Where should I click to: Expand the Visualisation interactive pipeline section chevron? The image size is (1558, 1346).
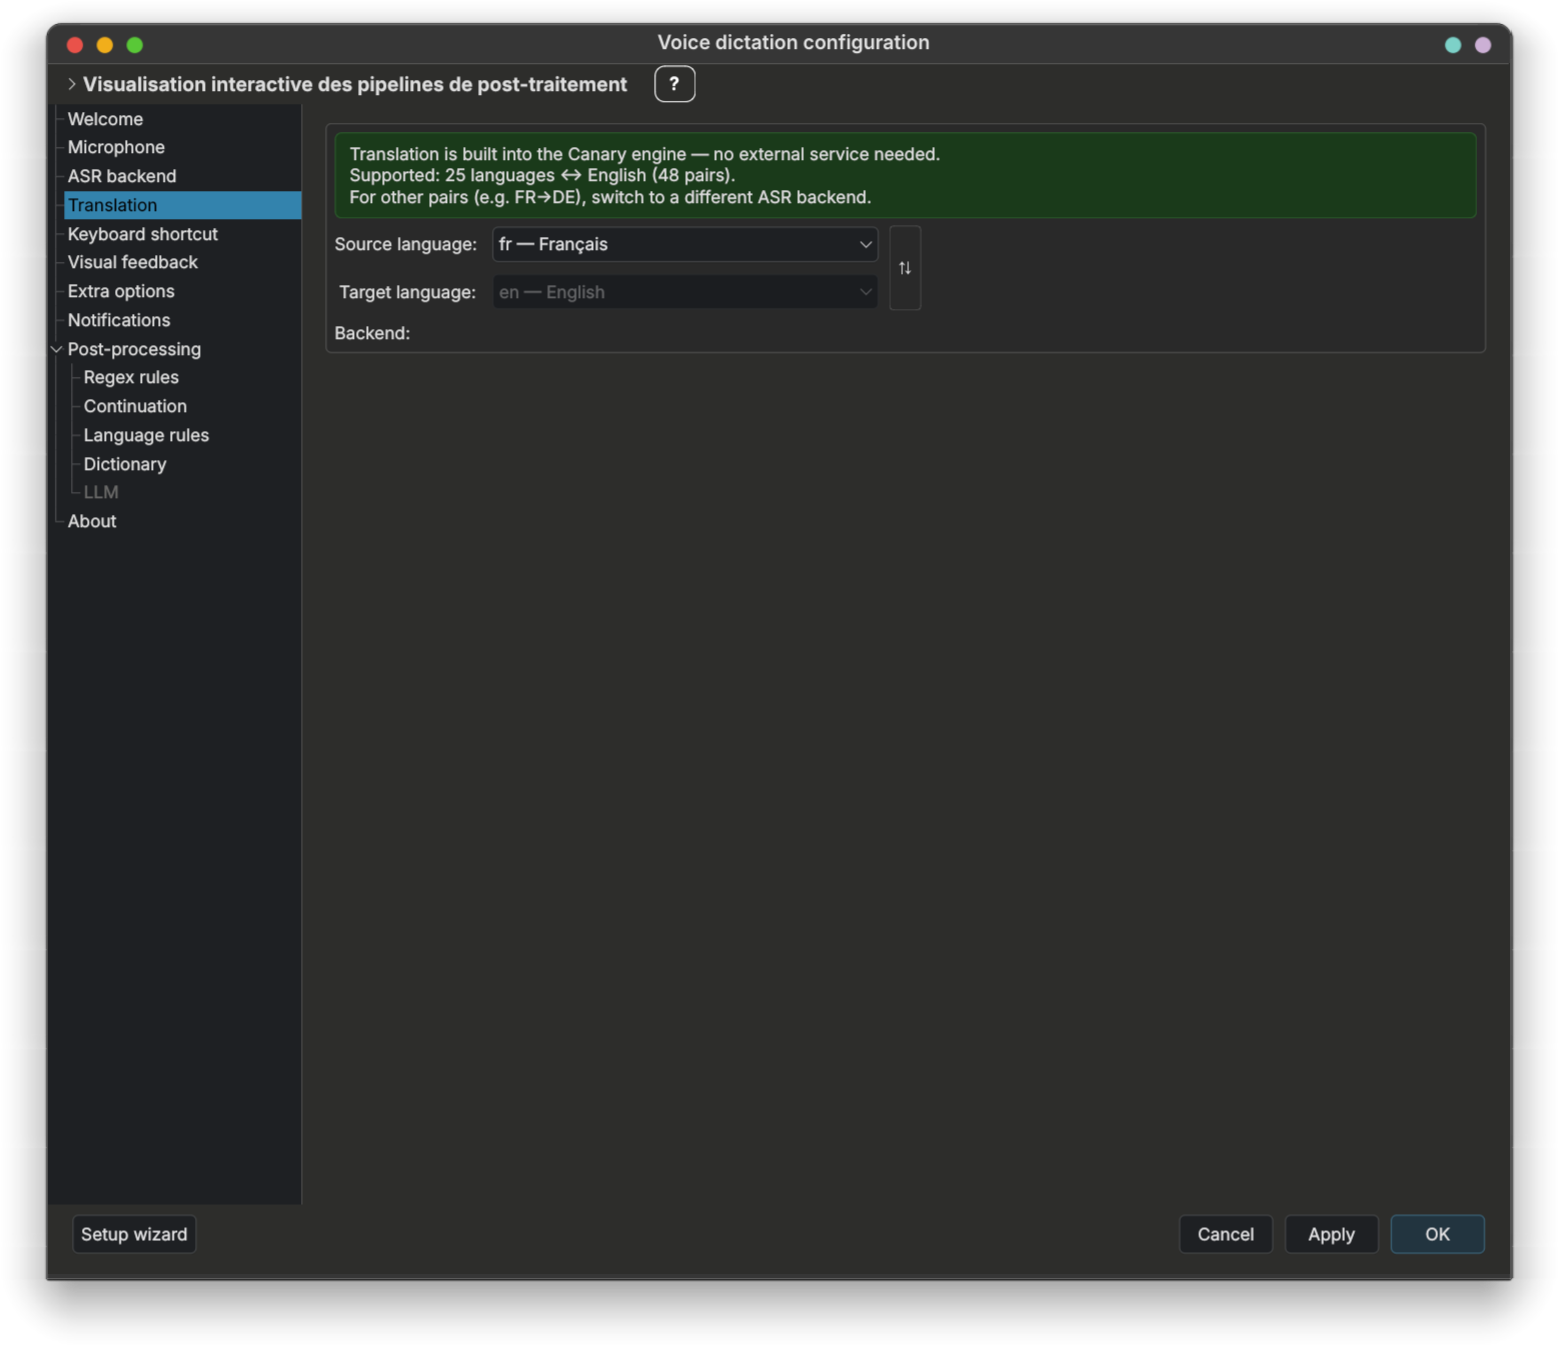[72, 84]
